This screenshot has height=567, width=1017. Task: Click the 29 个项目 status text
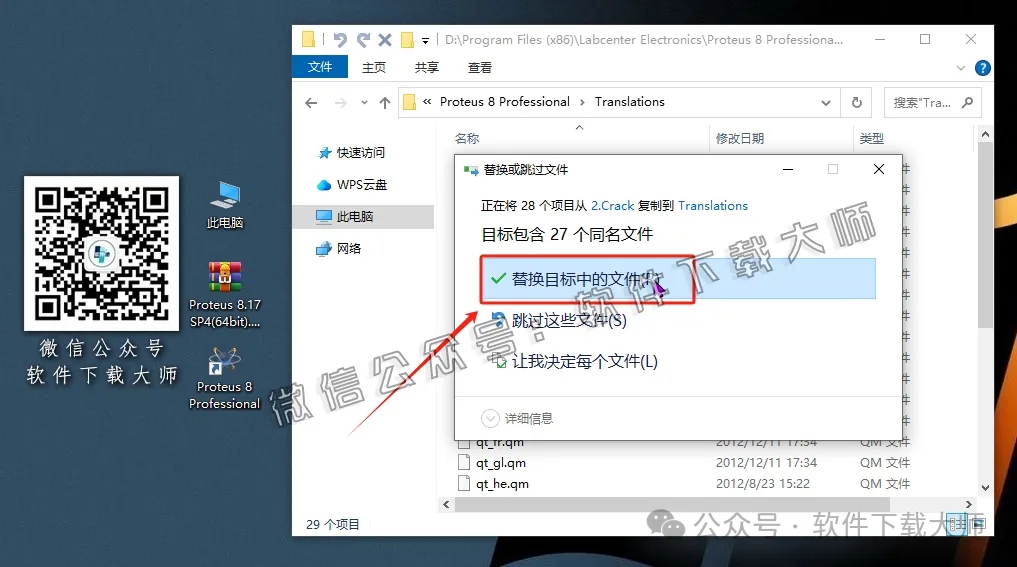[333, 524]
